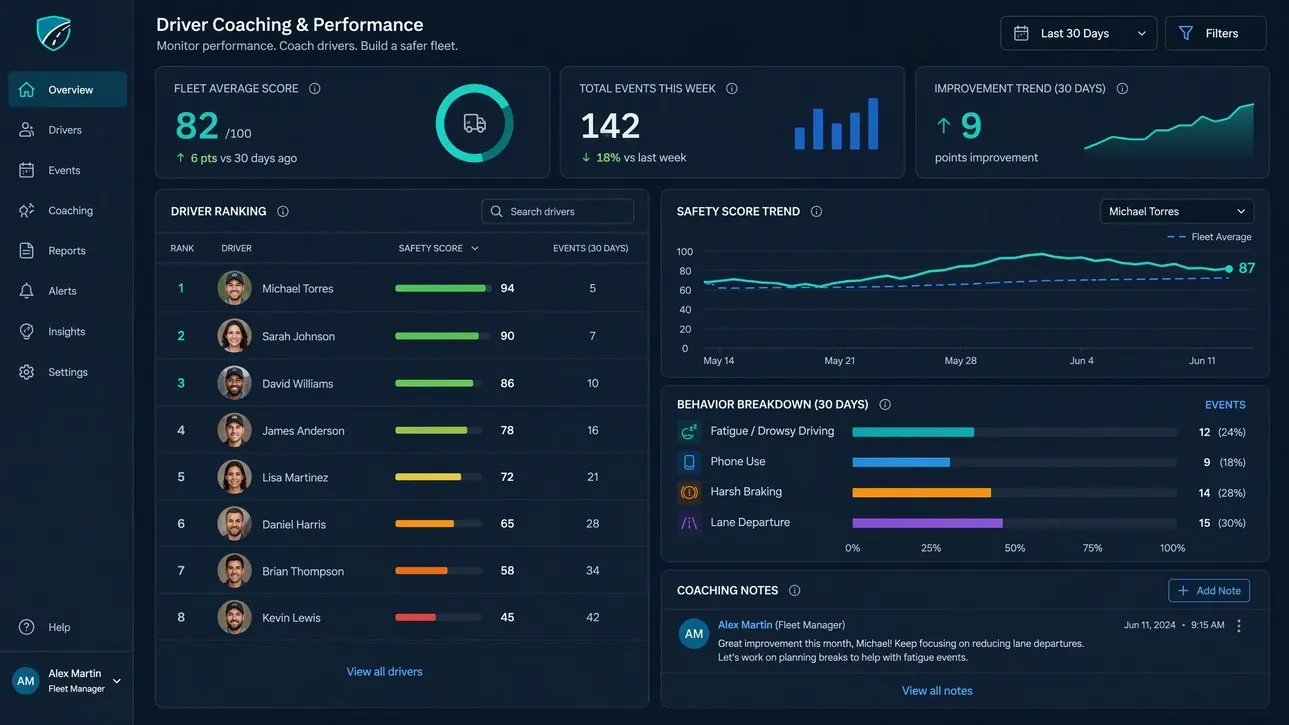This screenshot has width=1289, height=725.
Task: Click the Harsh Braking 14 (28%) value
Action: point(1222,493)
